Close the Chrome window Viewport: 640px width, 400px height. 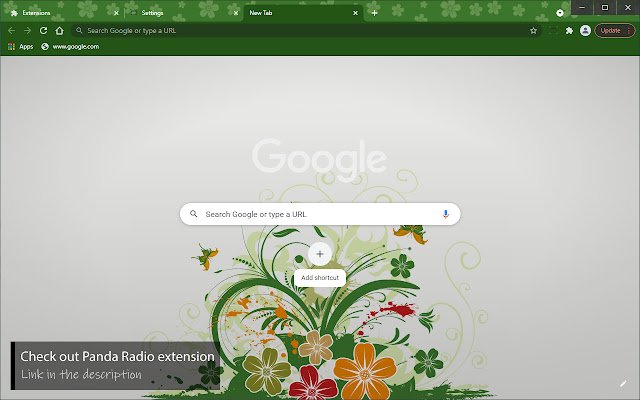tap(628, 7)
